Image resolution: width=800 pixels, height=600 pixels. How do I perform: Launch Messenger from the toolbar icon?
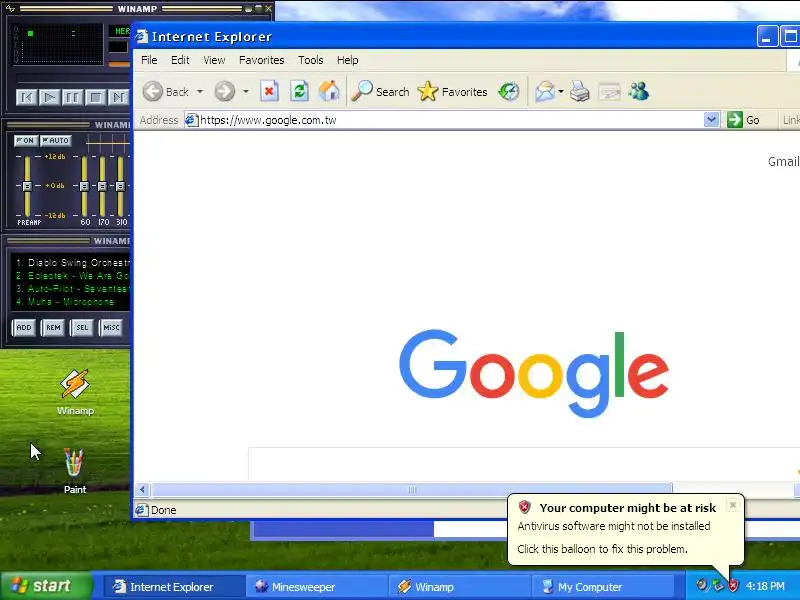click(x=639, y=92)
